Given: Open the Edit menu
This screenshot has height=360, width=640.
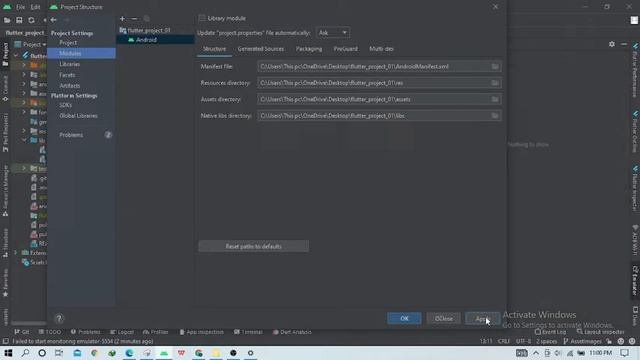Looking at the screenshot, I should (36, 7).
